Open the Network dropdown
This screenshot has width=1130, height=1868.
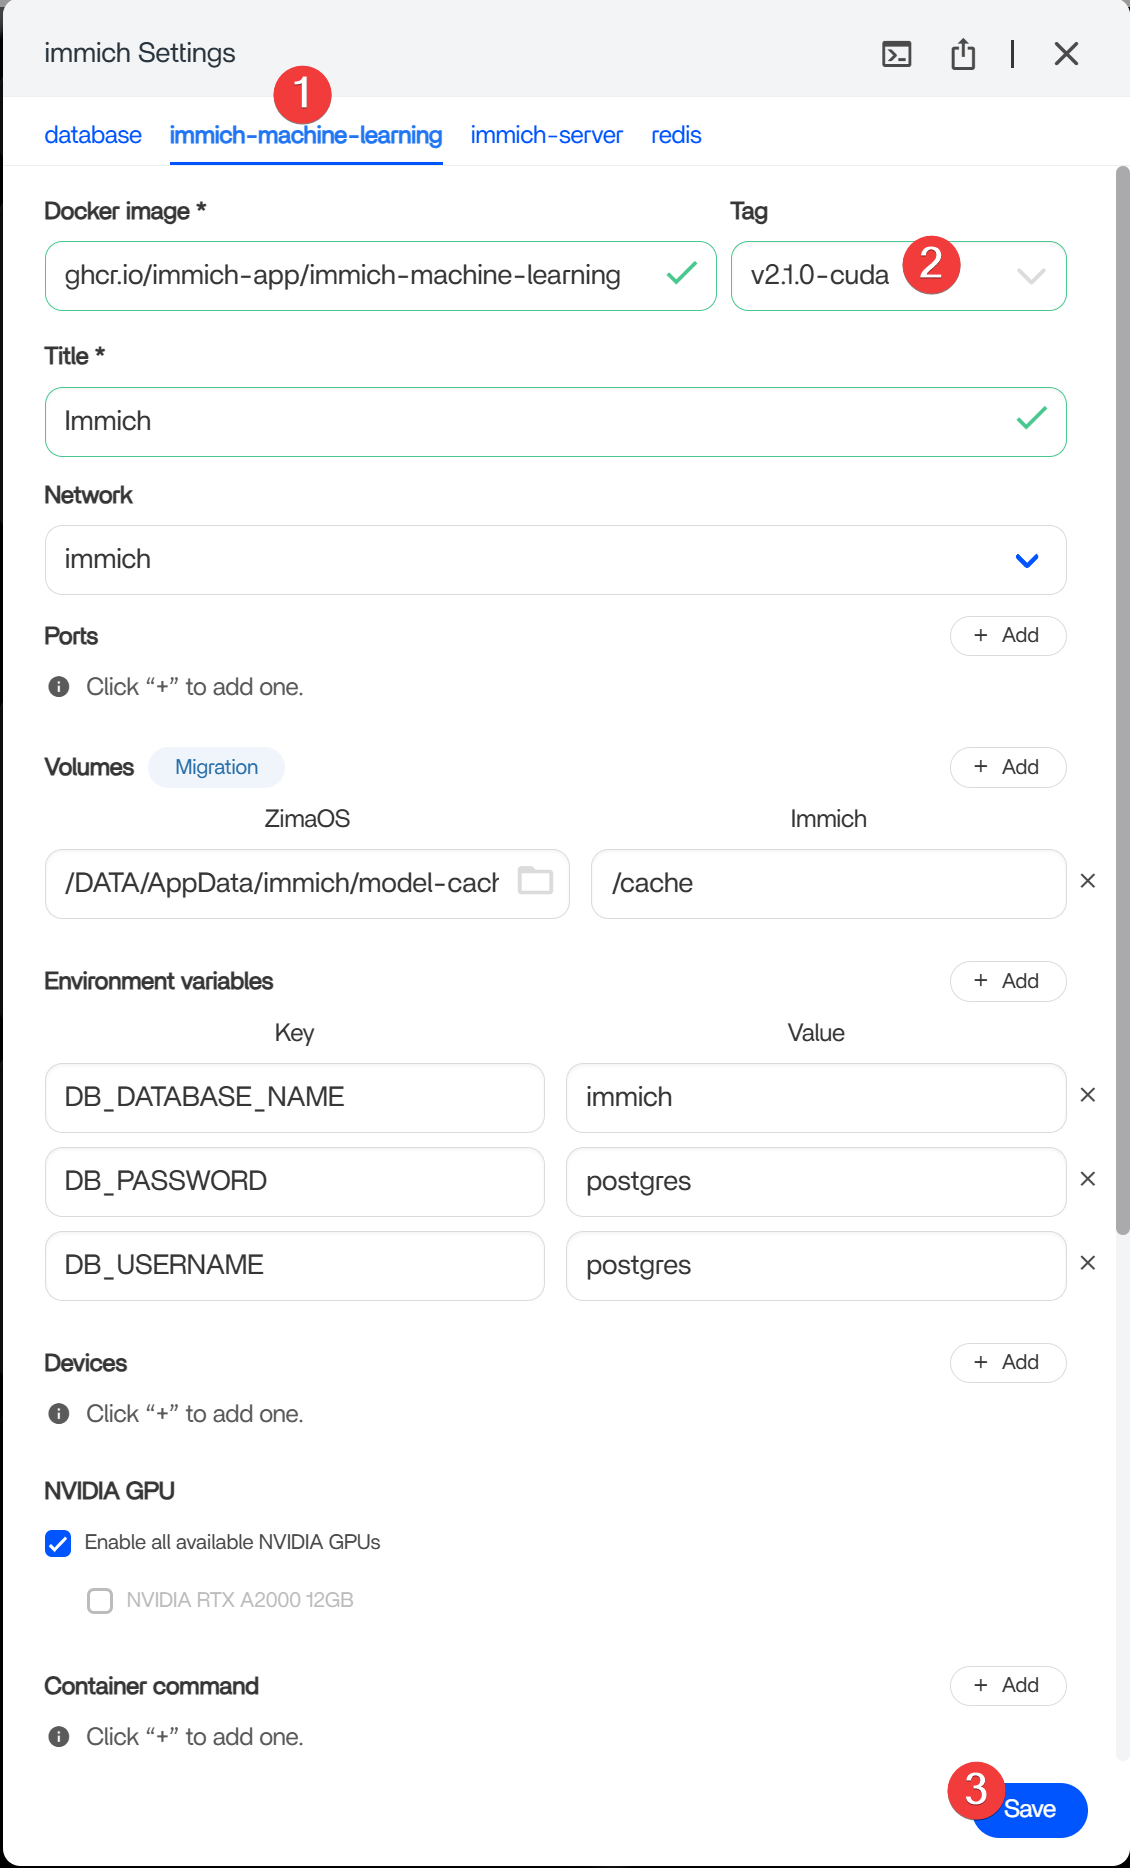coord(1026,560)
